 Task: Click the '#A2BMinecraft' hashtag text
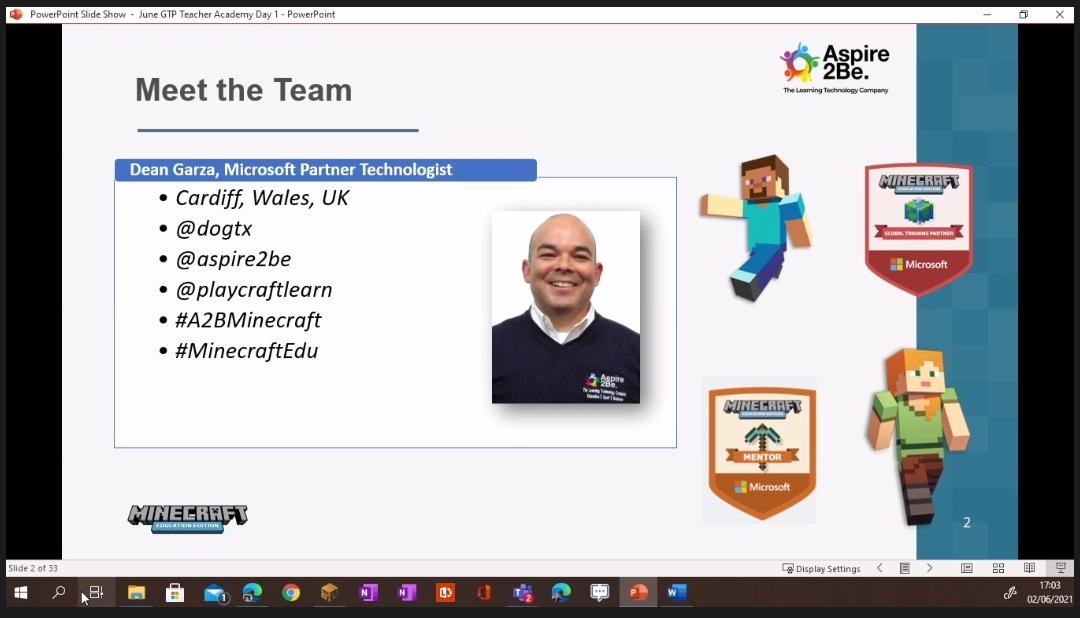tap(248, 320)
